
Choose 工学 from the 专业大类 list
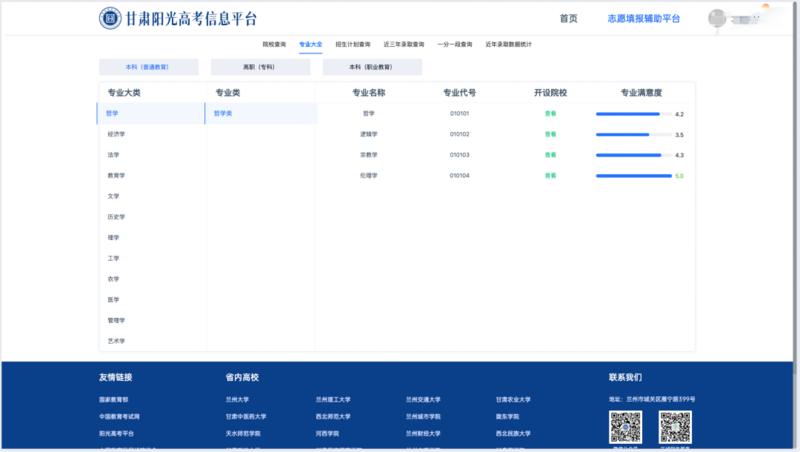[114, 258]
